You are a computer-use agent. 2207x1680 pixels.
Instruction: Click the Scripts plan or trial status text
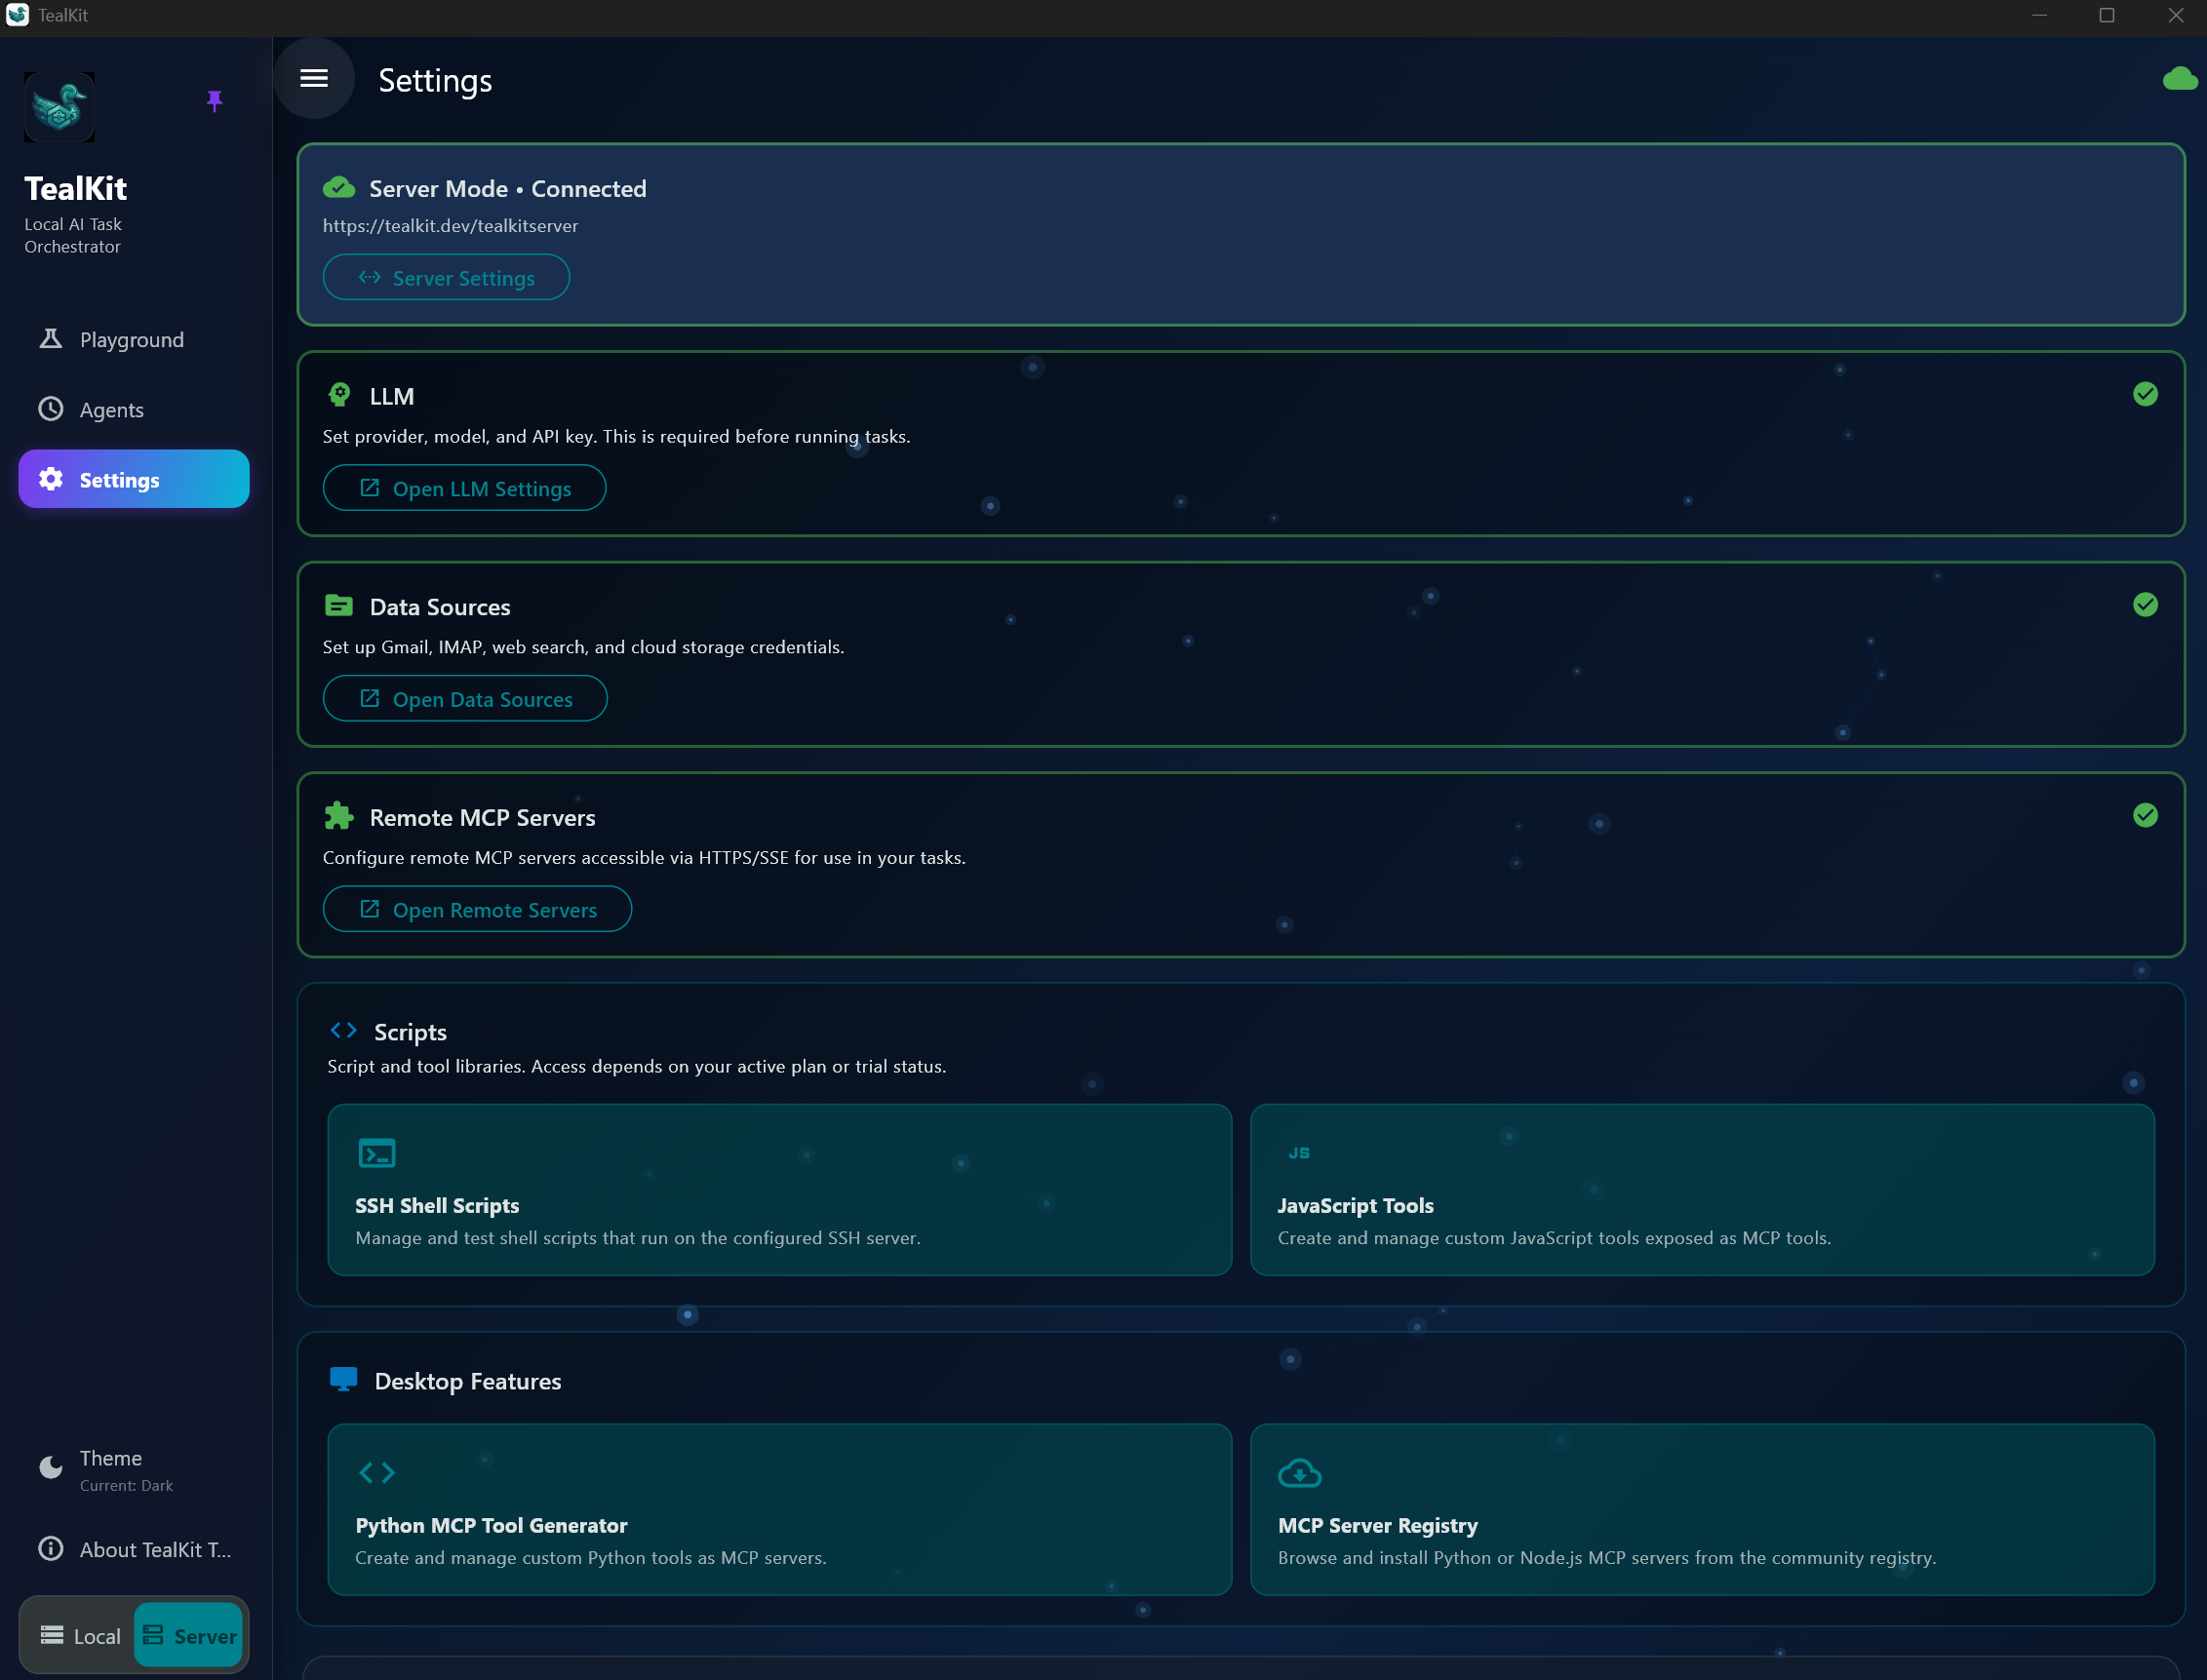(x=636, y=1066)
